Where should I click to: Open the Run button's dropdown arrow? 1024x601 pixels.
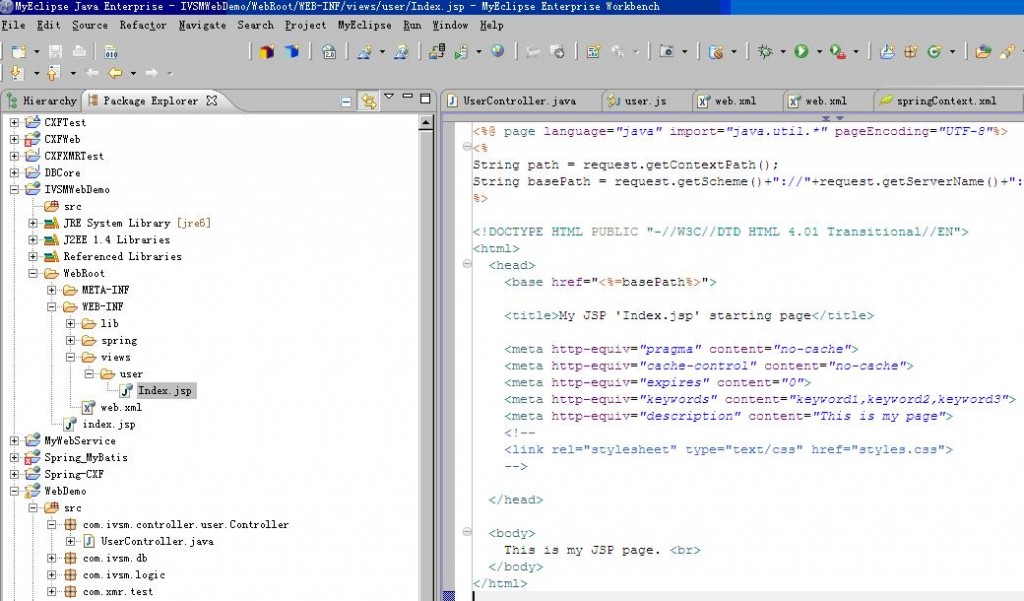818,50
